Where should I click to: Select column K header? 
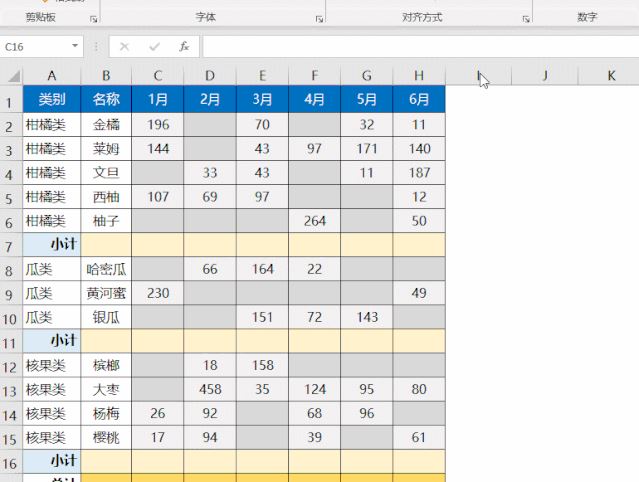[x=610, y=76]
